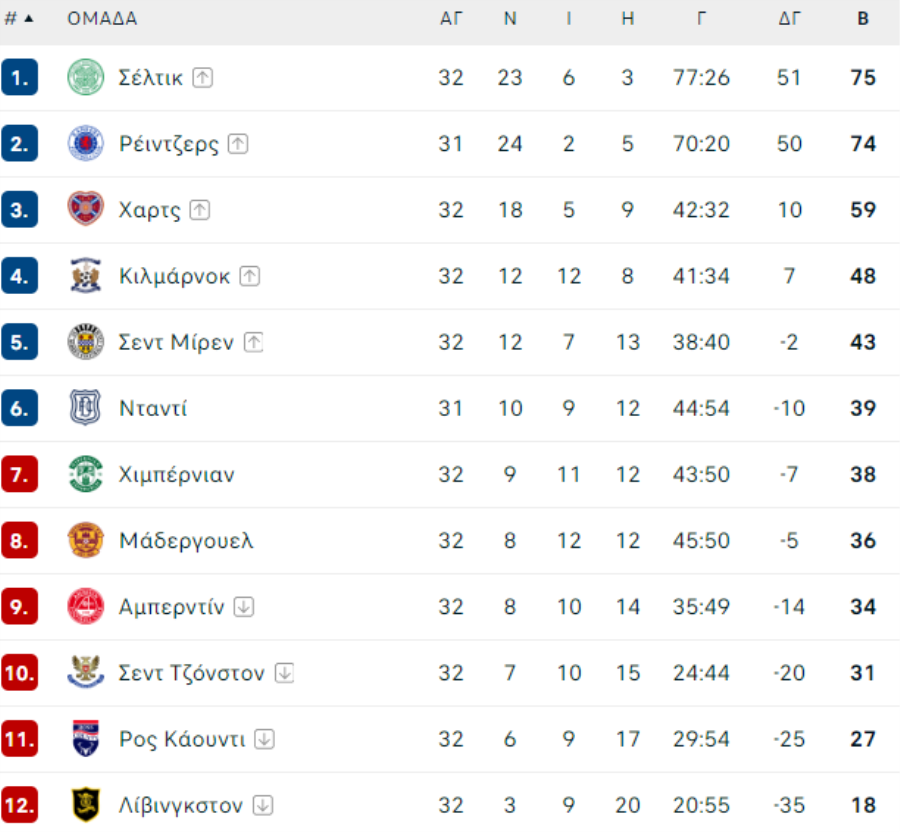Open the Ρέιντζερς team link
The width and height of the screenshot is (900, 832).
tap(169, 144)
